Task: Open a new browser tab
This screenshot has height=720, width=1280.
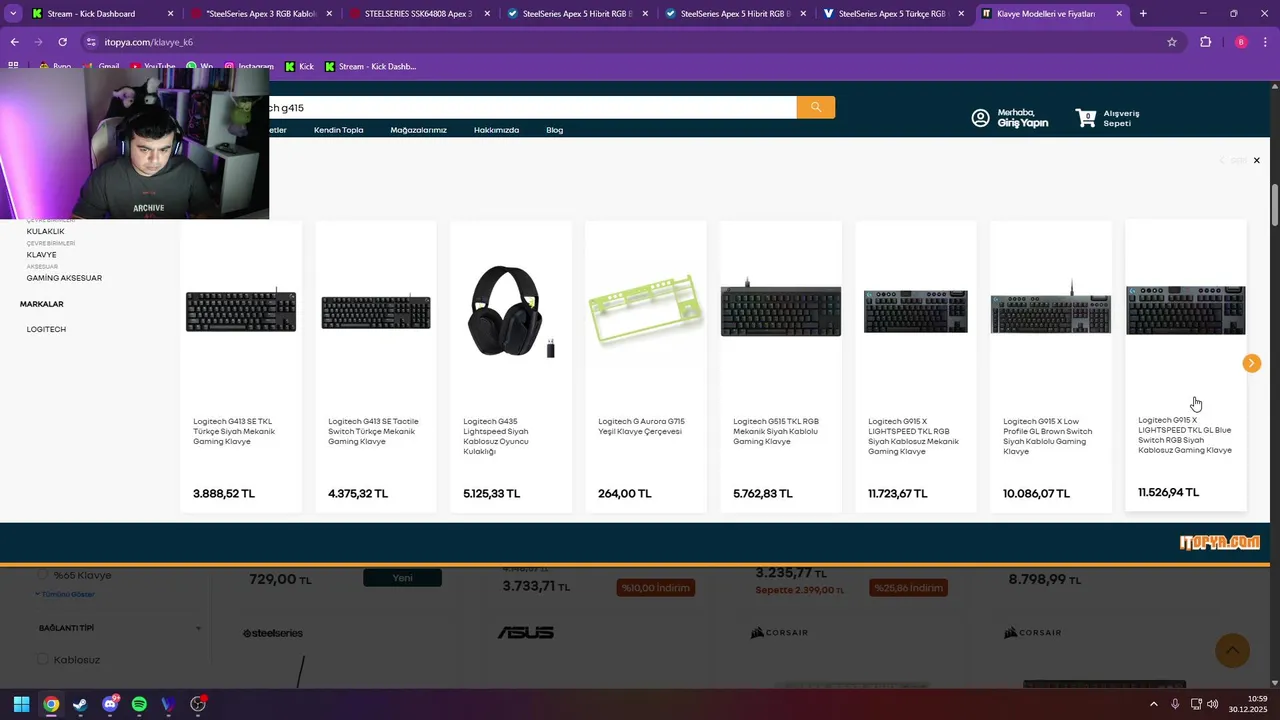Action: (x=1143, y=14)
